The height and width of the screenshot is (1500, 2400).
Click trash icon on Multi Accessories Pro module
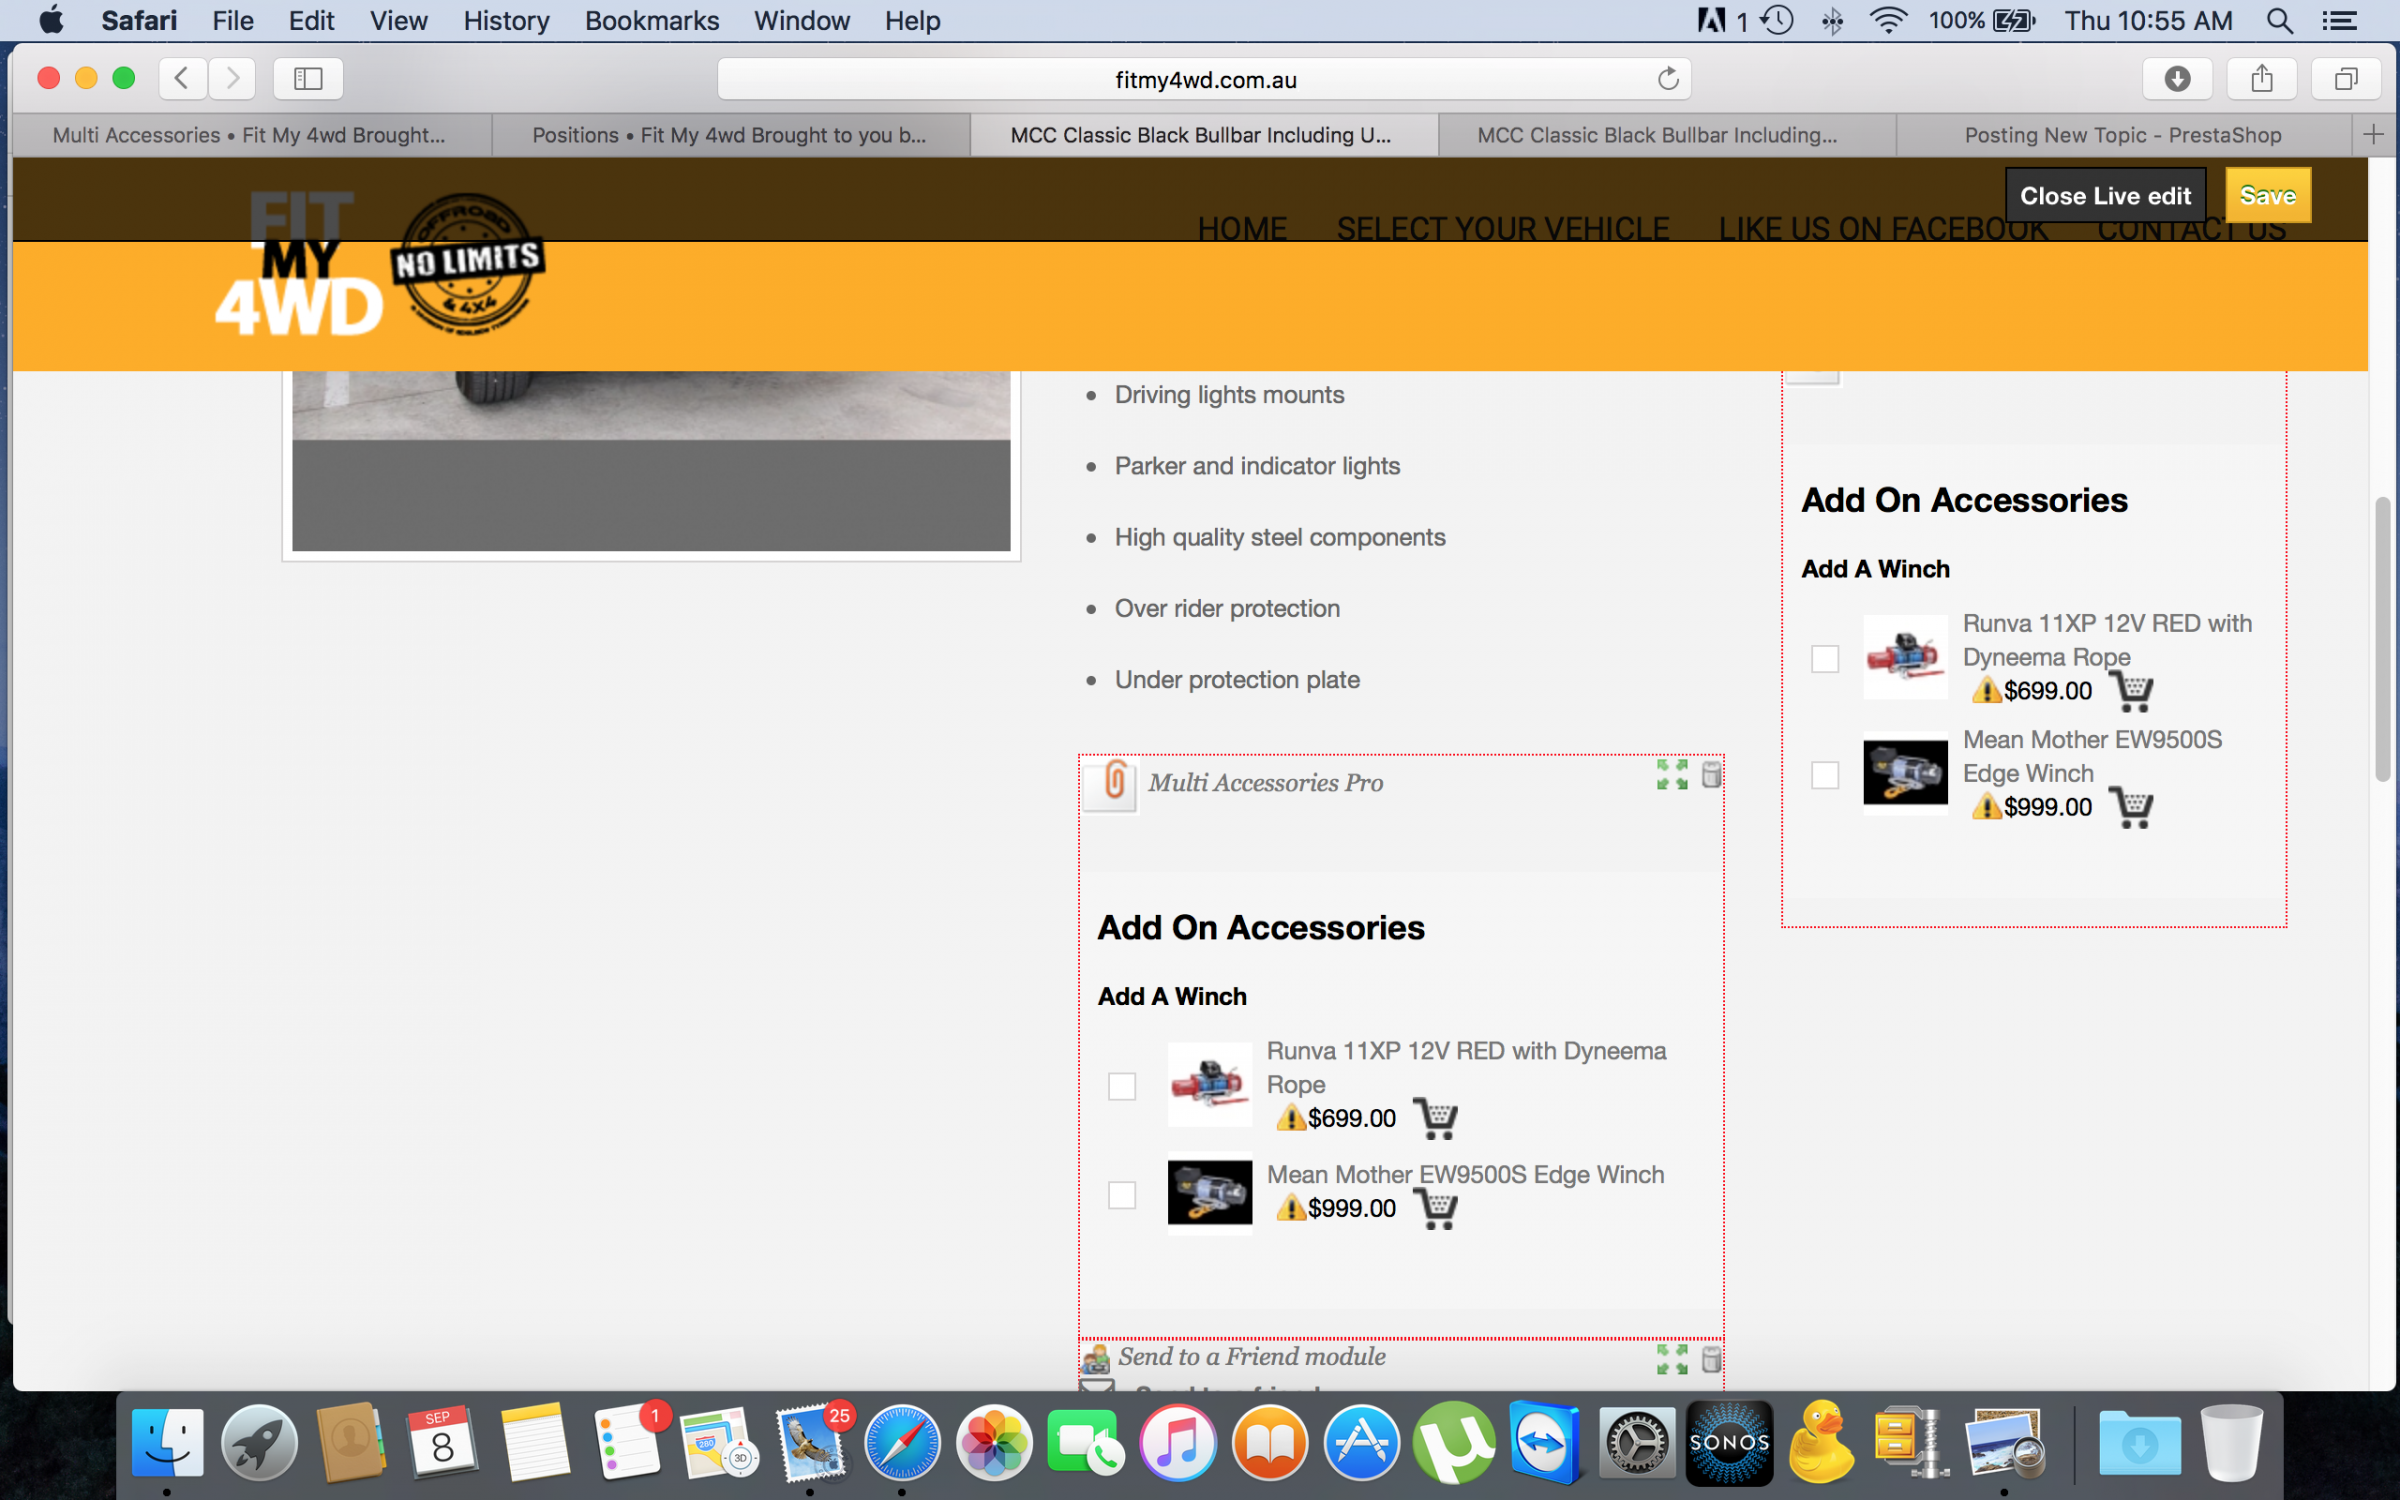coord(1711,775)
